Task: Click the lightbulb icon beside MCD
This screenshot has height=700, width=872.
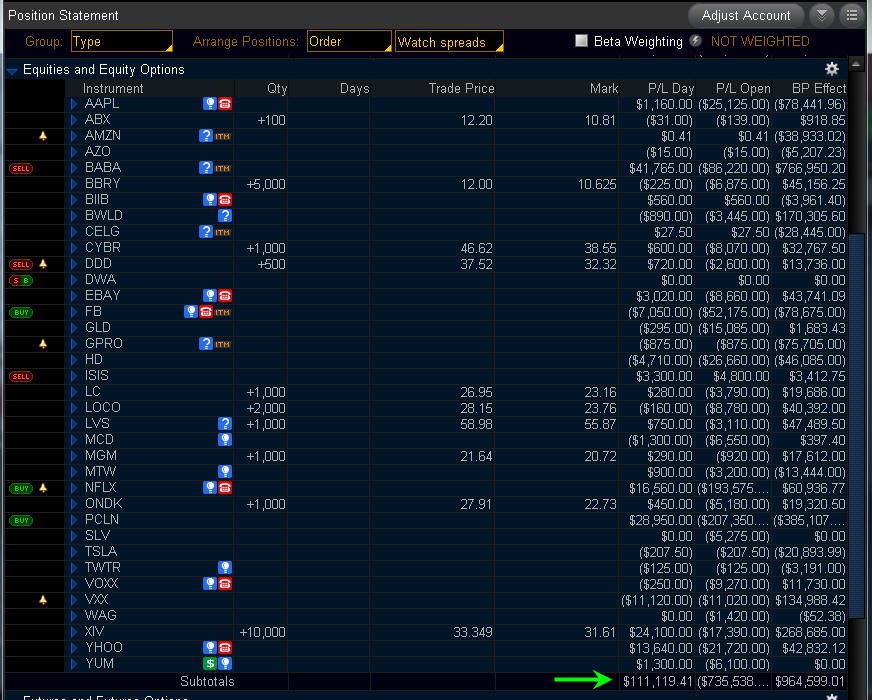Action: 225,440
